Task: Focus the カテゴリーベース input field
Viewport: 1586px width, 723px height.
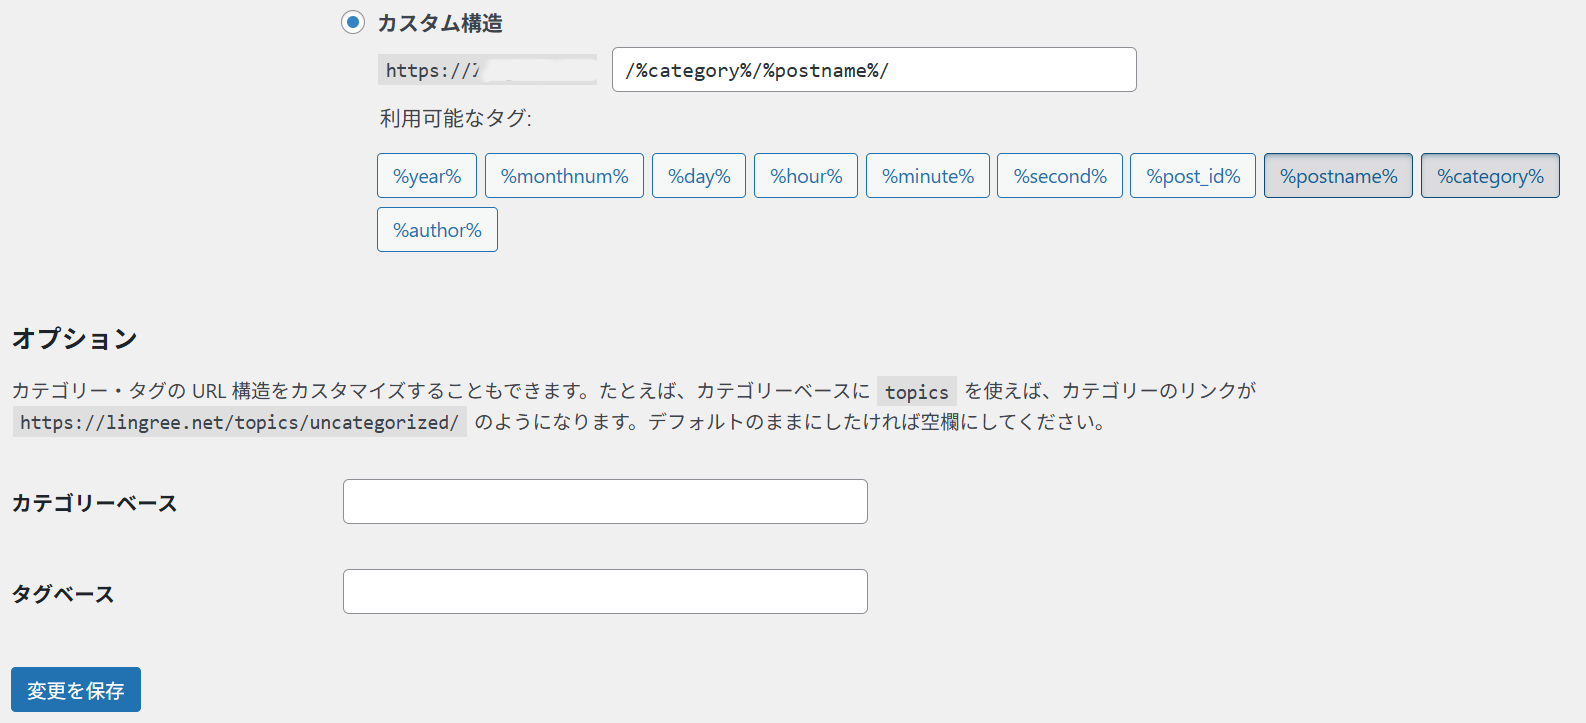Action: coord(605,502)
